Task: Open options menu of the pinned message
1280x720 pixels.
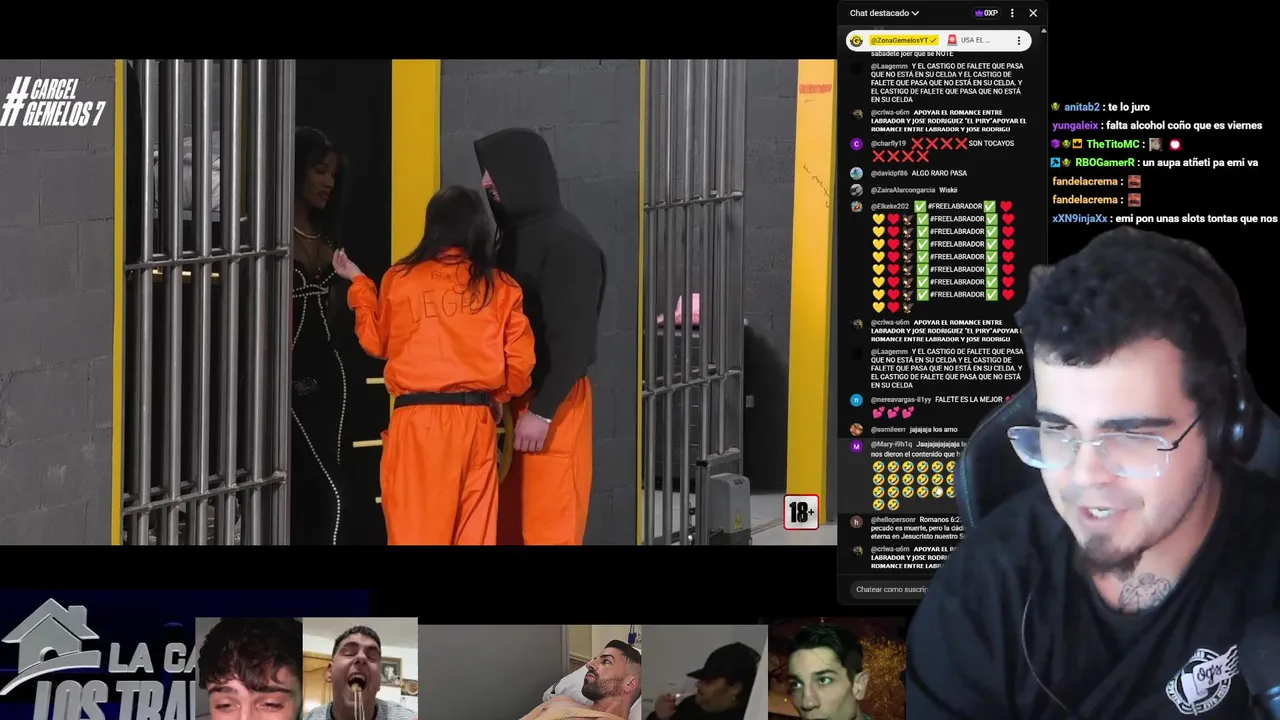Action: click(x=1019, y=41)
